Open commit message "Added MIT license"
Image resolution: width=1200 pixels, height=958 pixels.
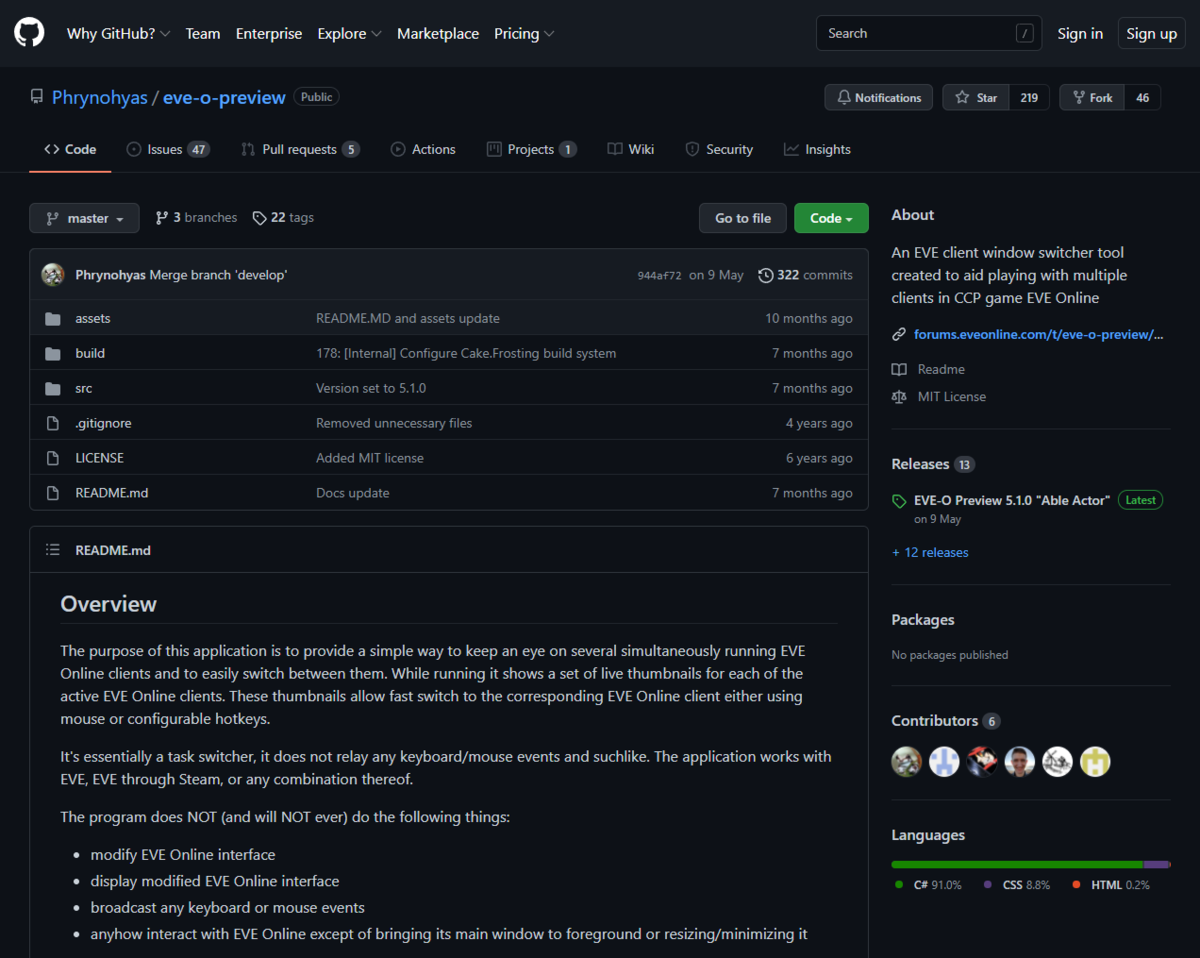pos(370,458)
